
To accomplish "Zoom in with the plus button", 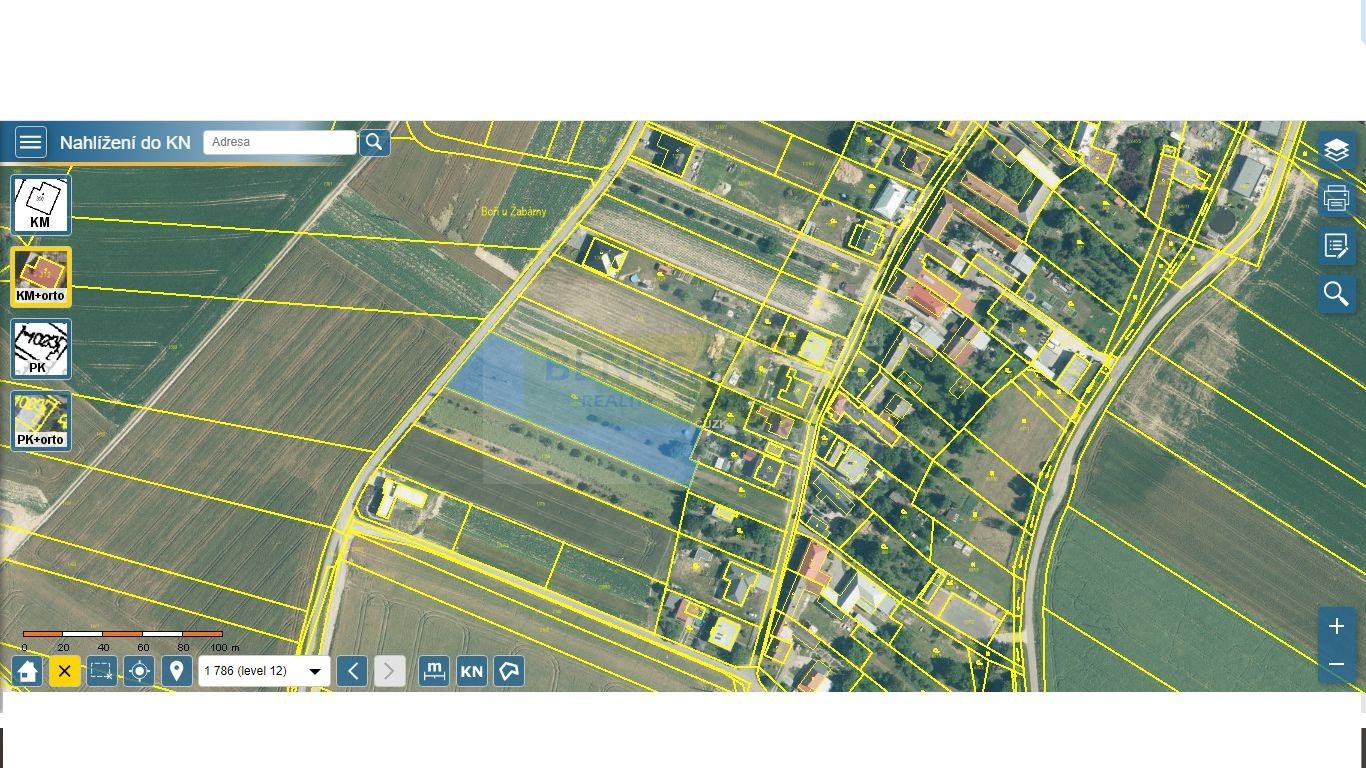I will pyautogui.click(x=1336, y=627).
